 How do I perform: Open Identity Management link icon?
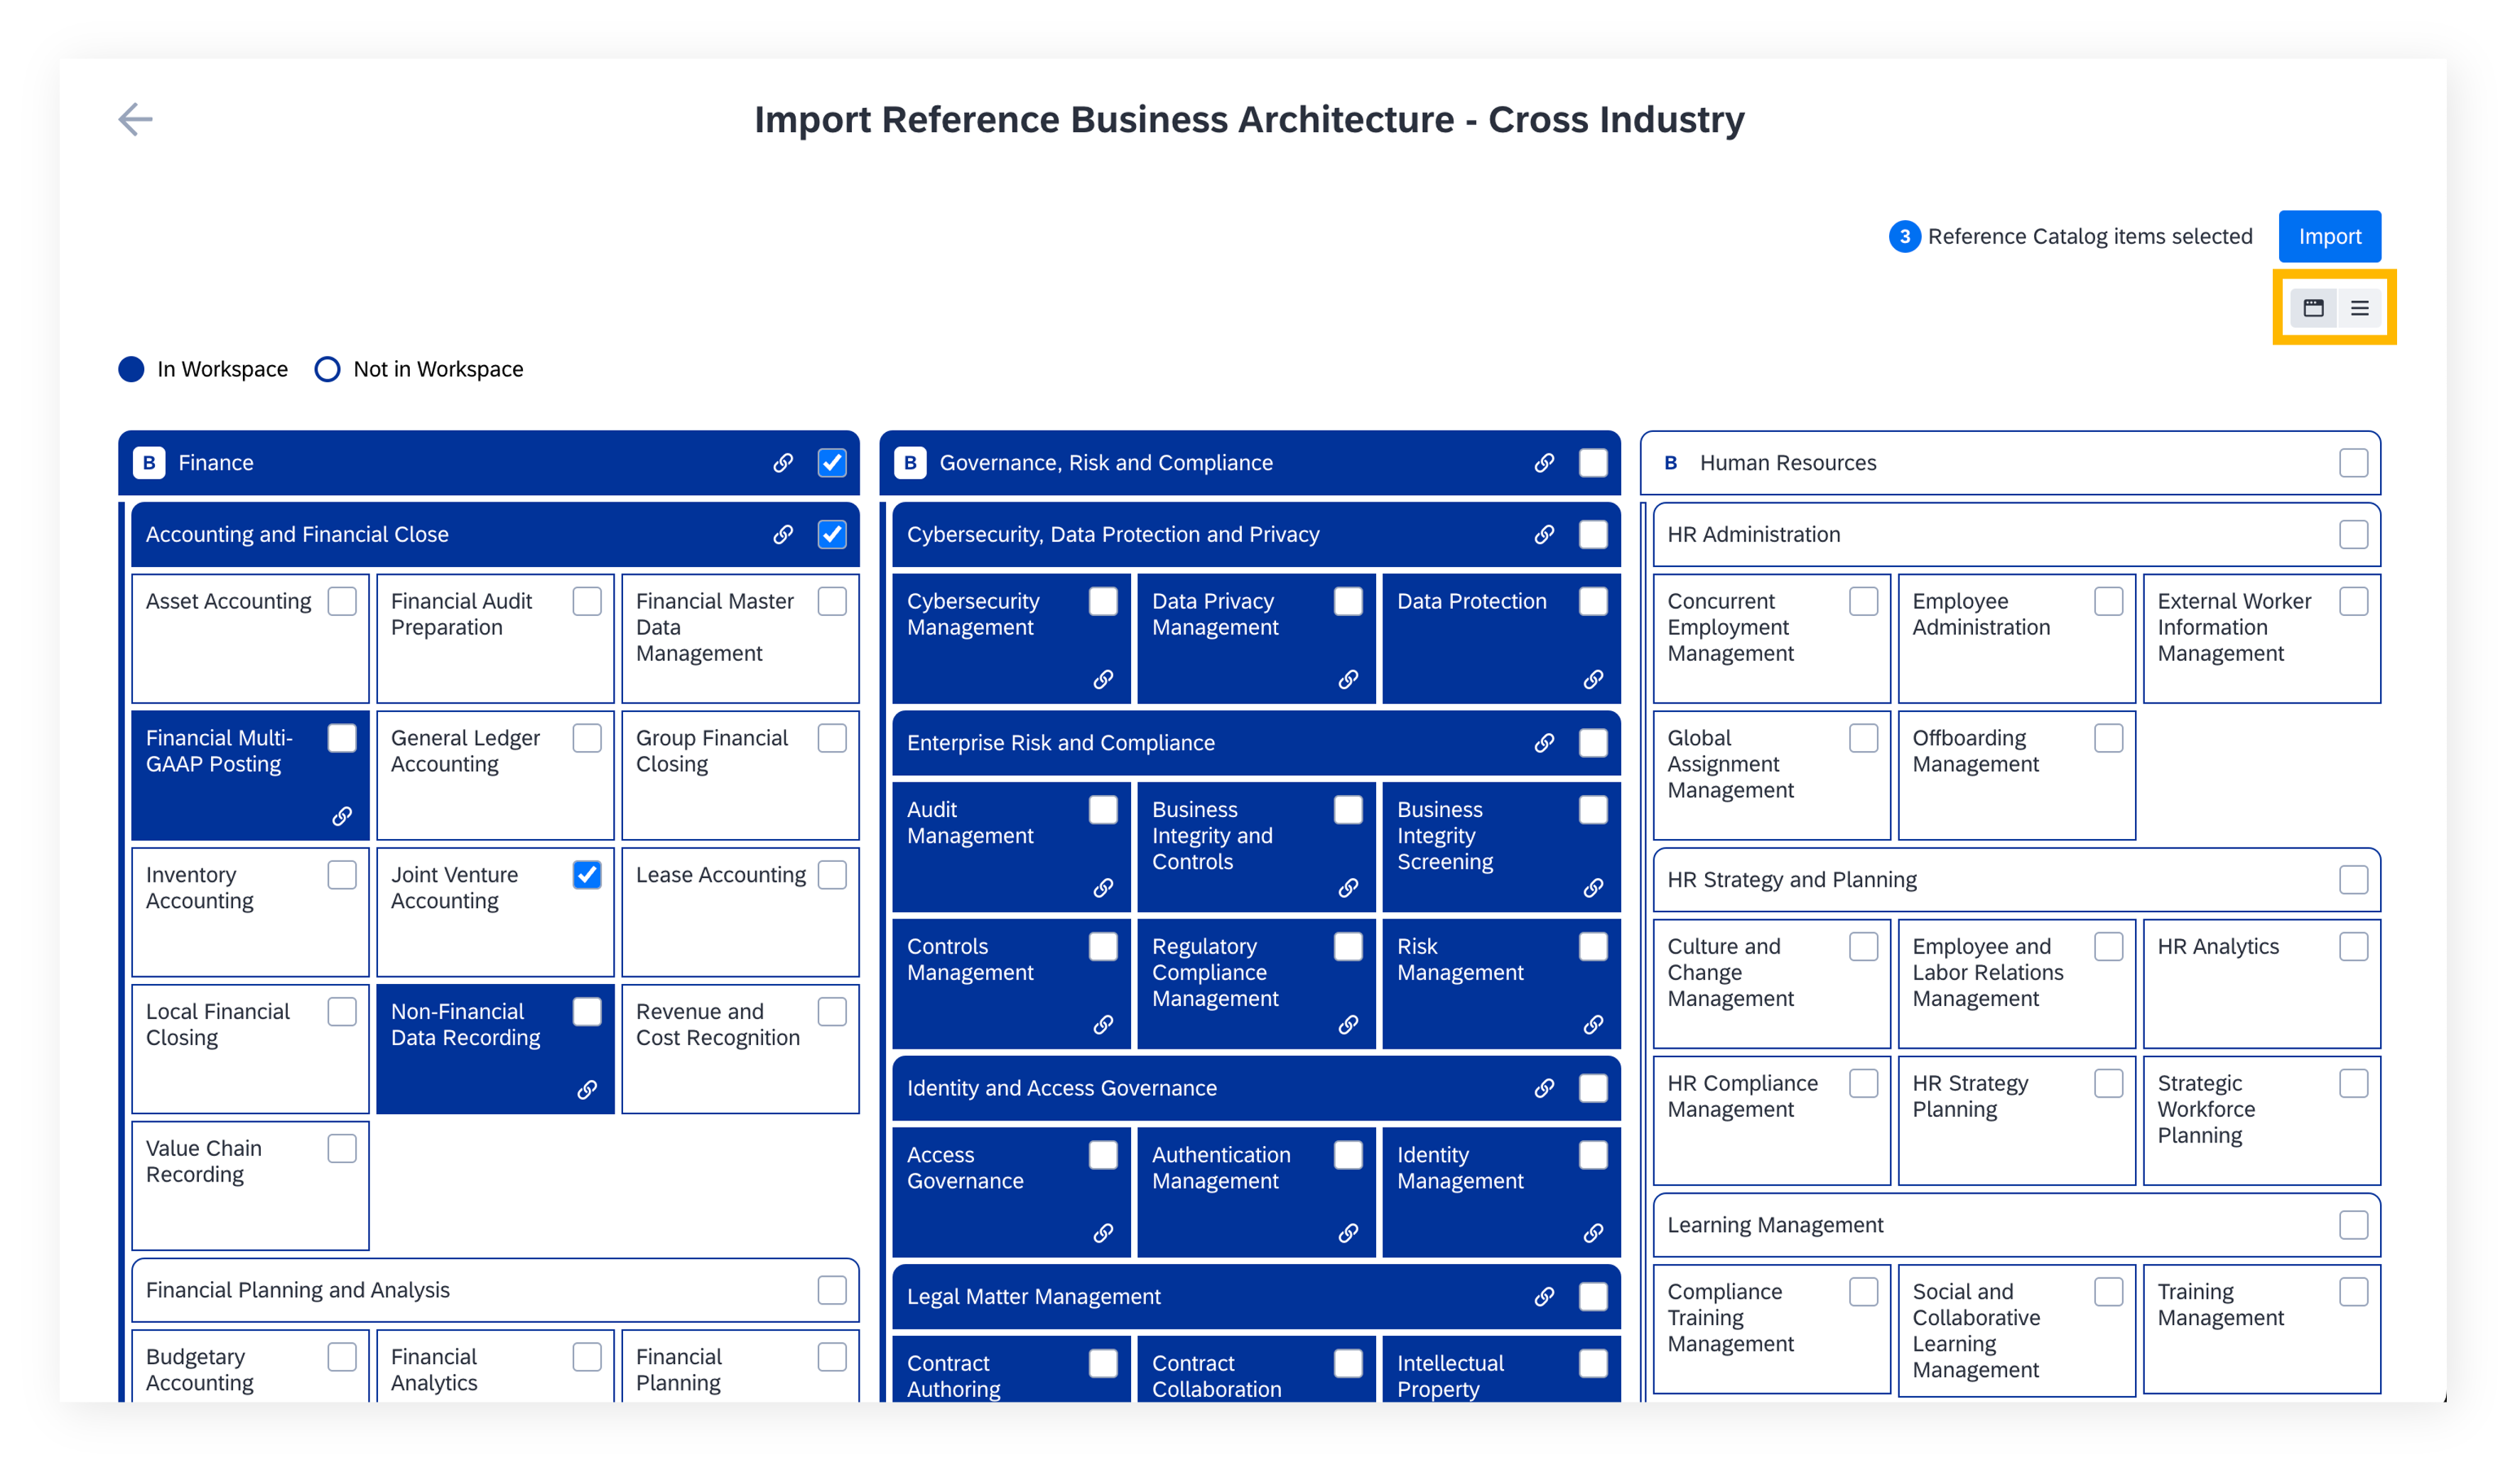1593,1233
